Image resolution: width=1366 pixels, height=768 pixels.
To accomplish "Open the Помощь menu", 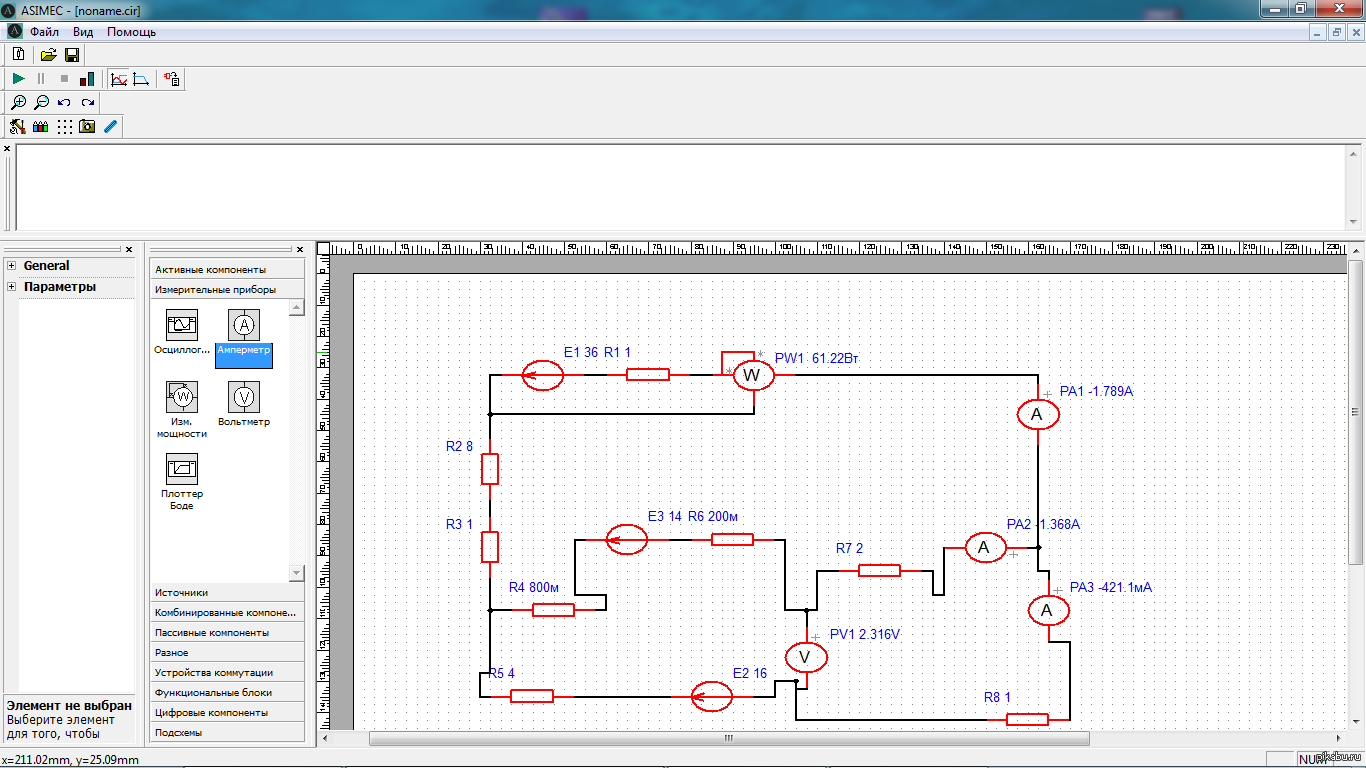I will tap(131, 32).
